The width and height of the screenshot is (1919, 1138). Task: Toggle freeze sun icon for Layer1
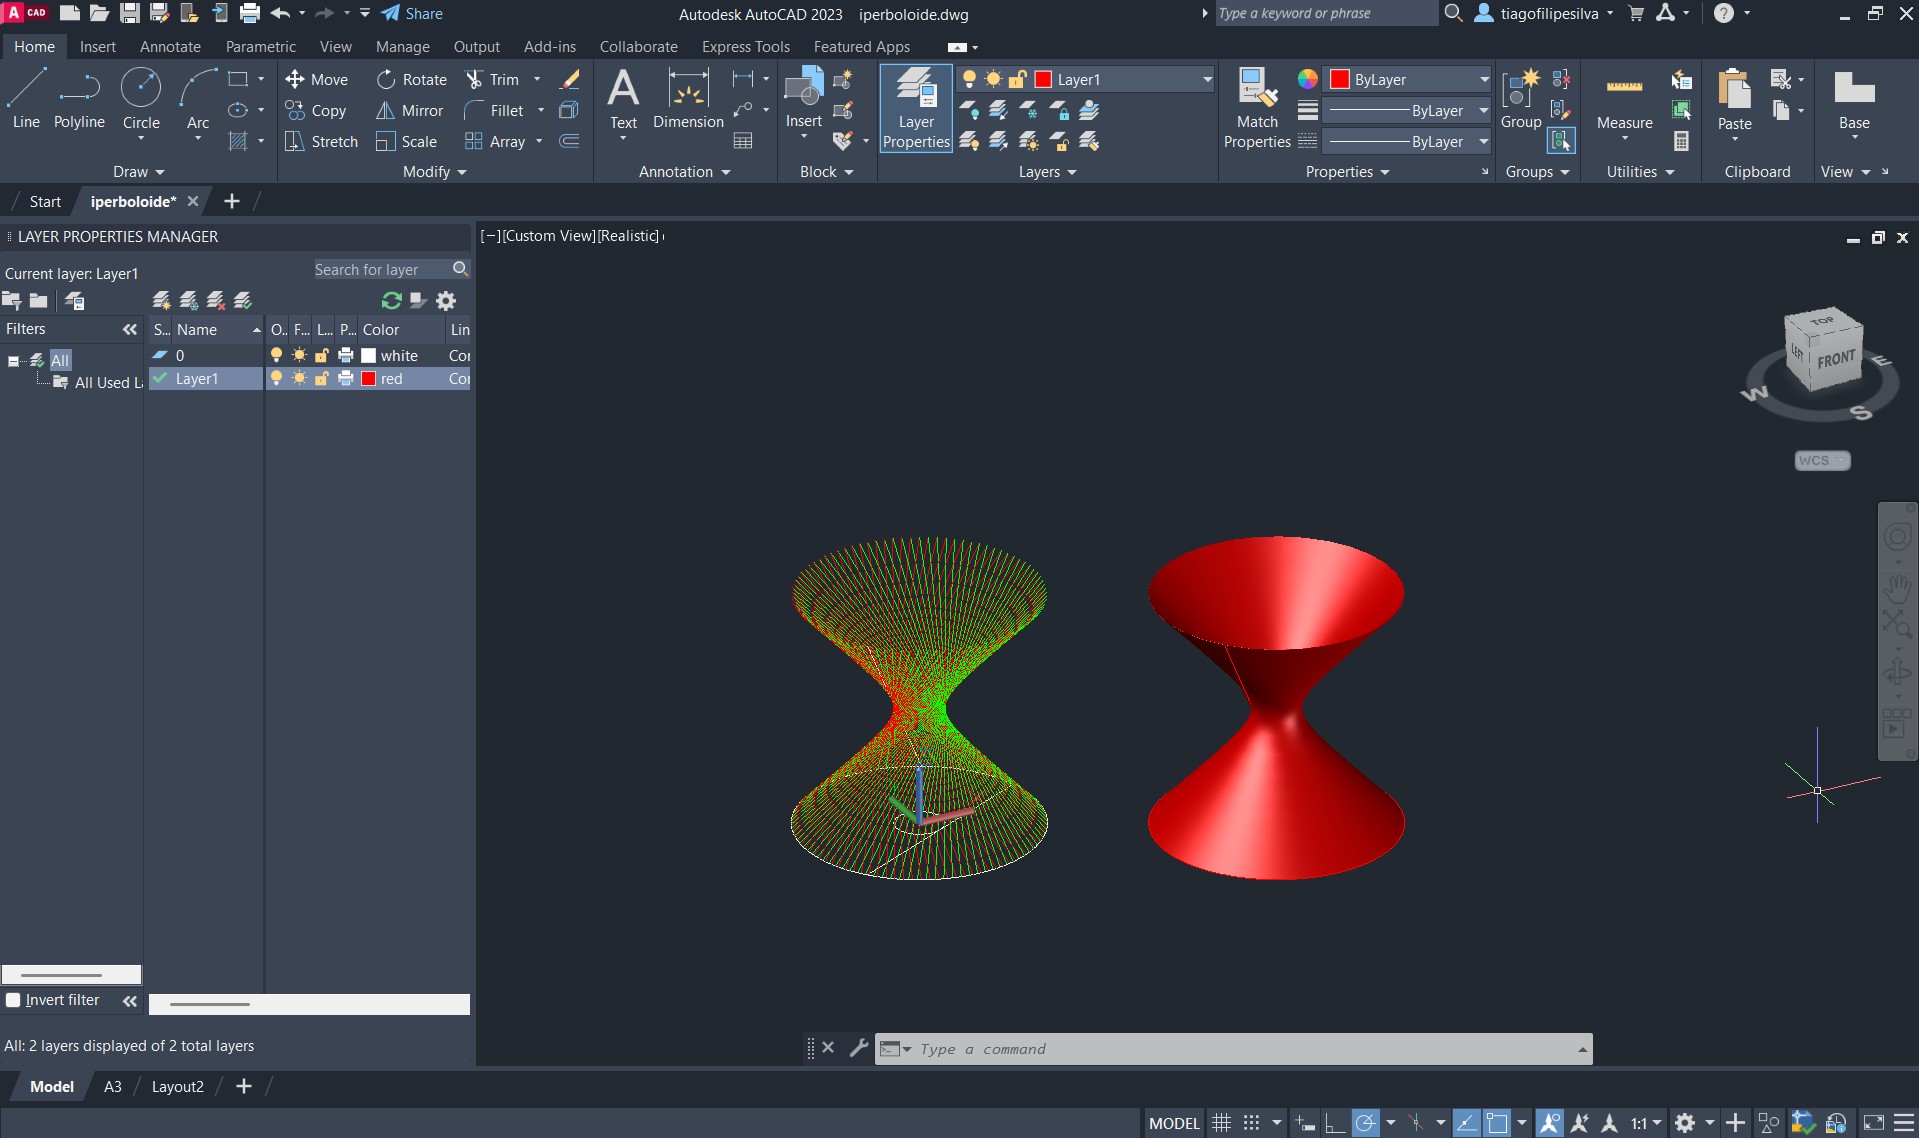coord(299,378)
